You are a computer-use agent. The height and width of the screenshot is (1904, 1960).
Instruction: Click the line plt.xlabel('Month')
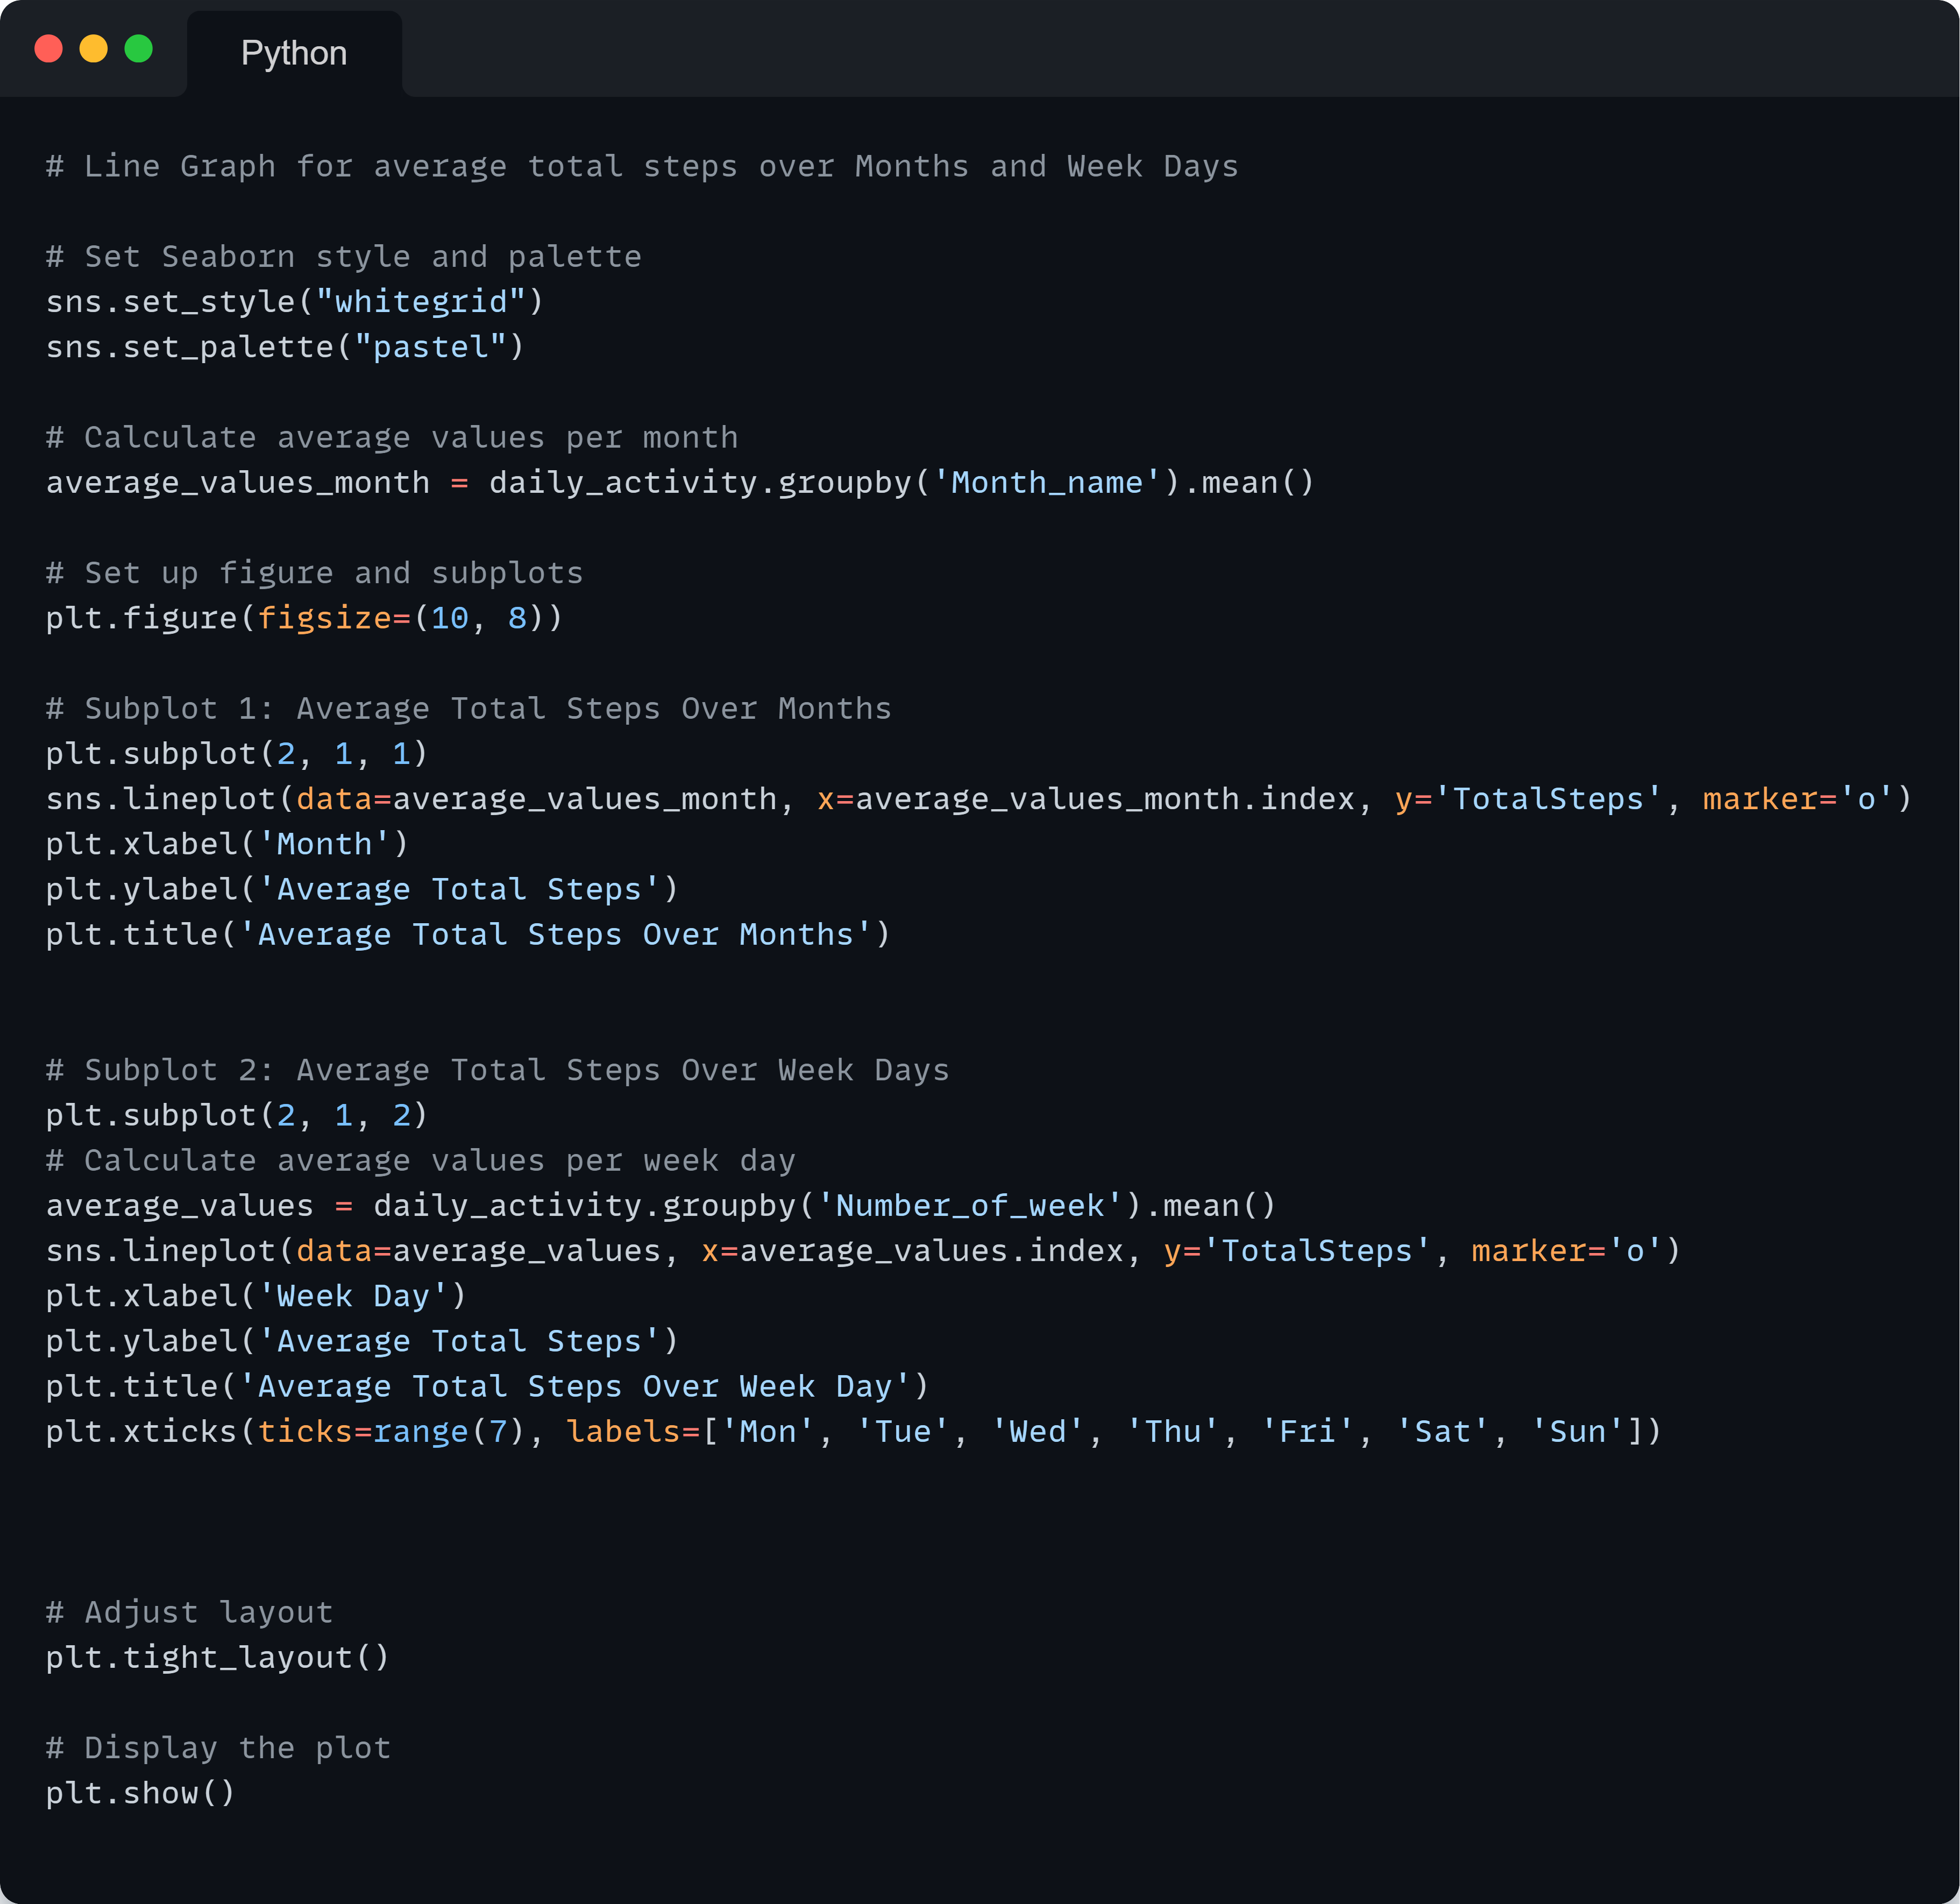tap(227, 844)
